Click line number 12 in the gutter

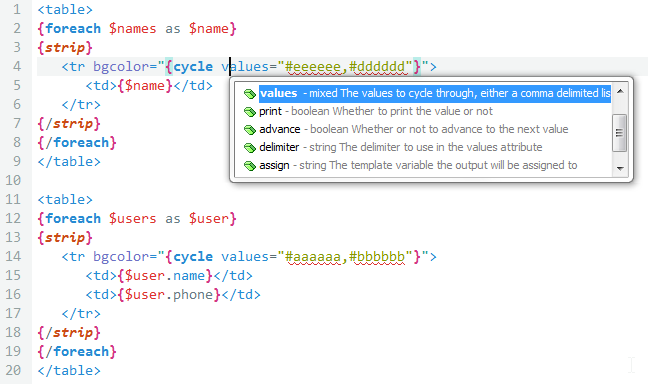click(13, 219)
